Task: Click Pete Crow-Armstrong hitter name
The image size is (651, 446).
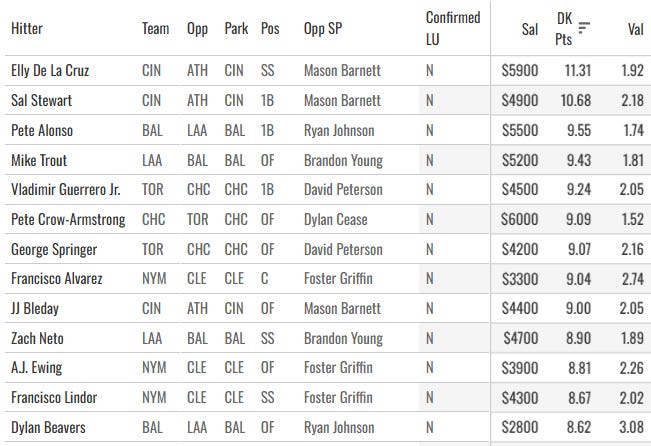Action: pyautogui.click(x=68, y=219)
